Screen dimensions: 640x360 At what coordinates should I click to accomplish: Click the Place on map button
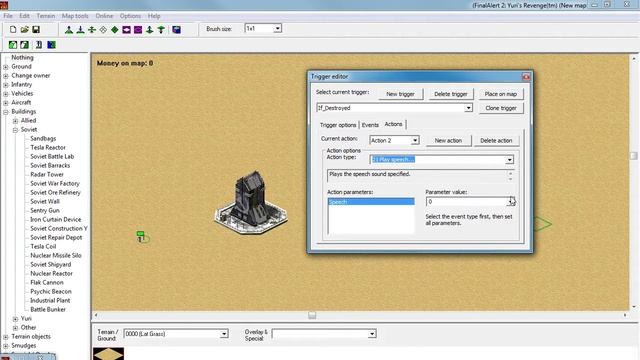coord(501,94)
